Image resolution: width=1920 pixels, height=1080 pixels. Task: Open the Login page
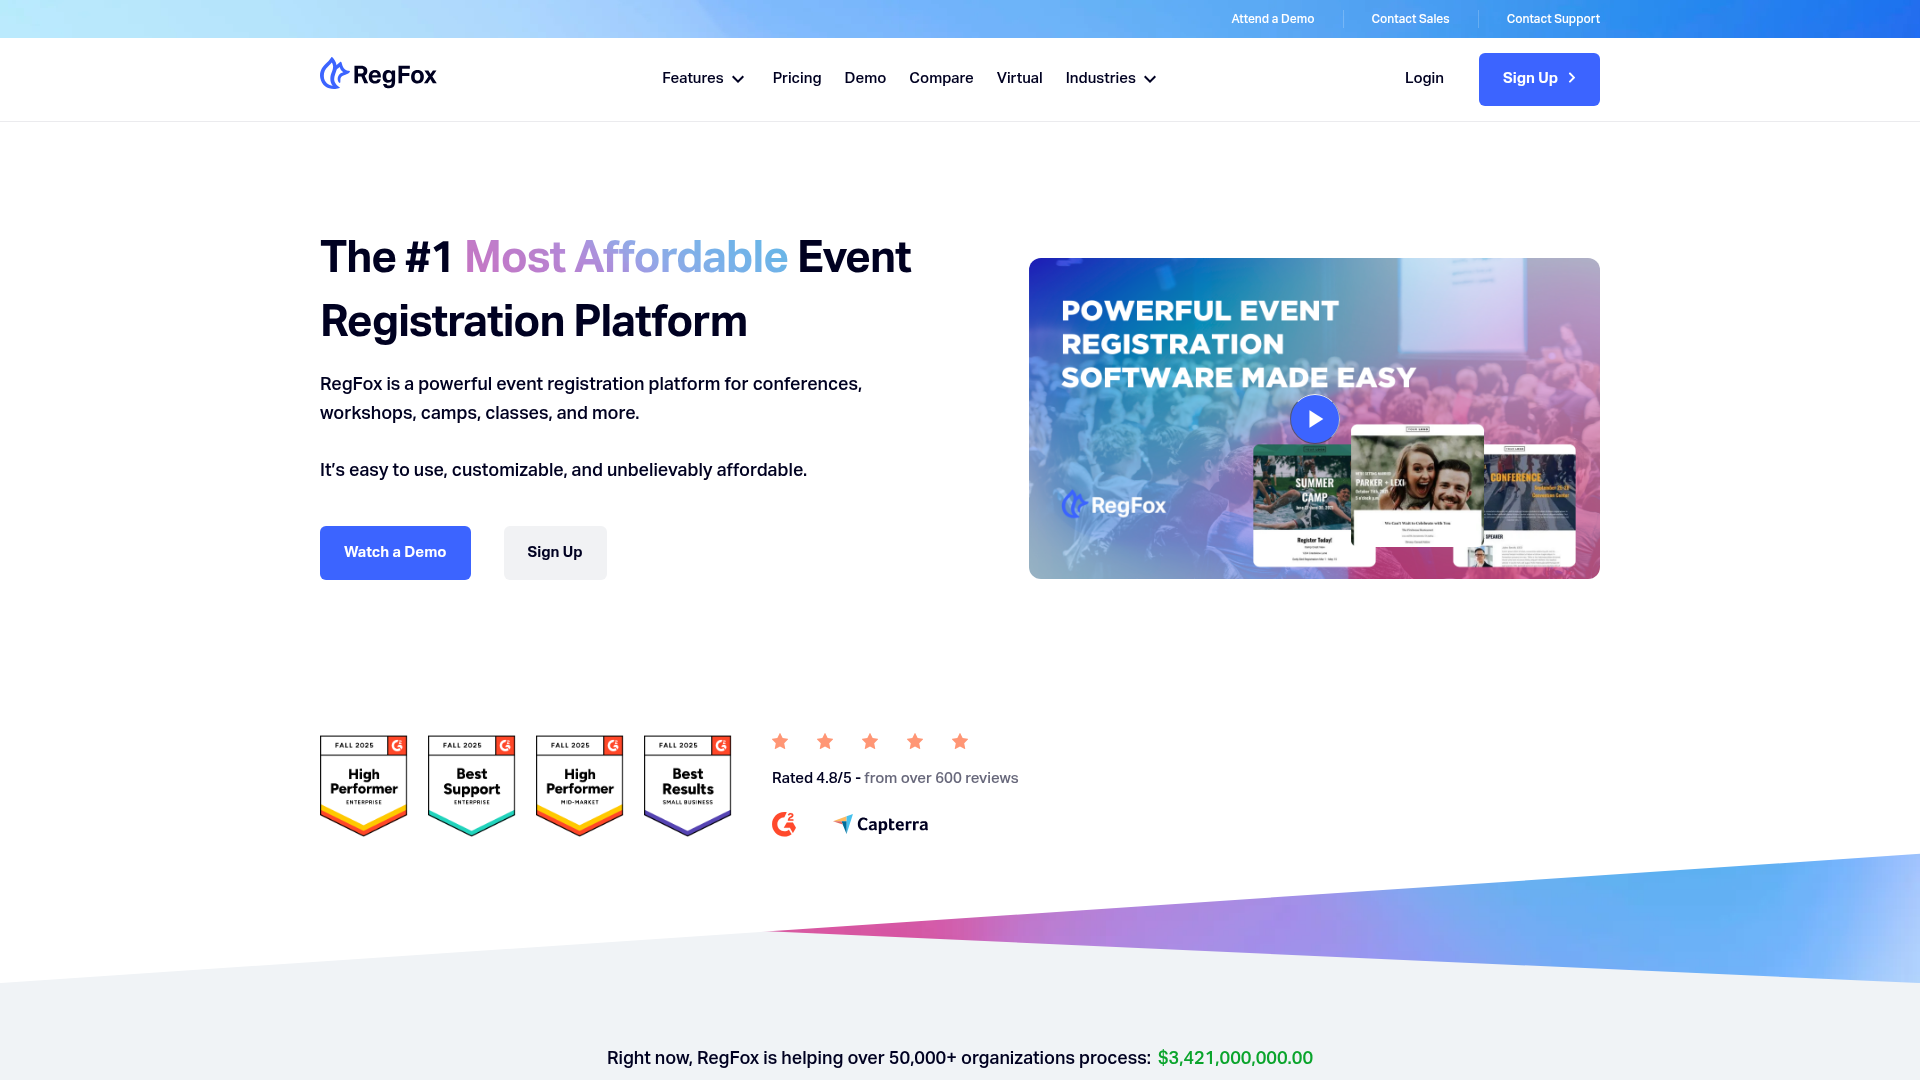pyautogui.click(x=1424, y=78)
